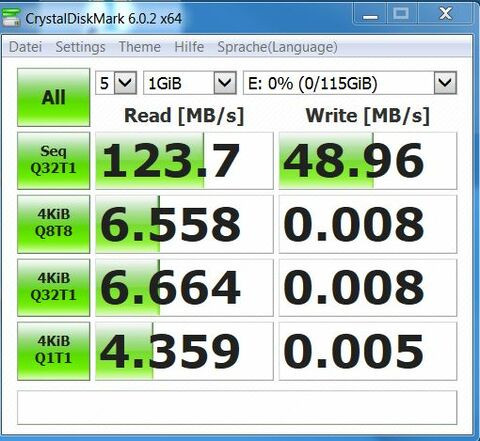Viewport: 480px width, 441px height.
Task: Open the Datei menu
Action: 25,47
